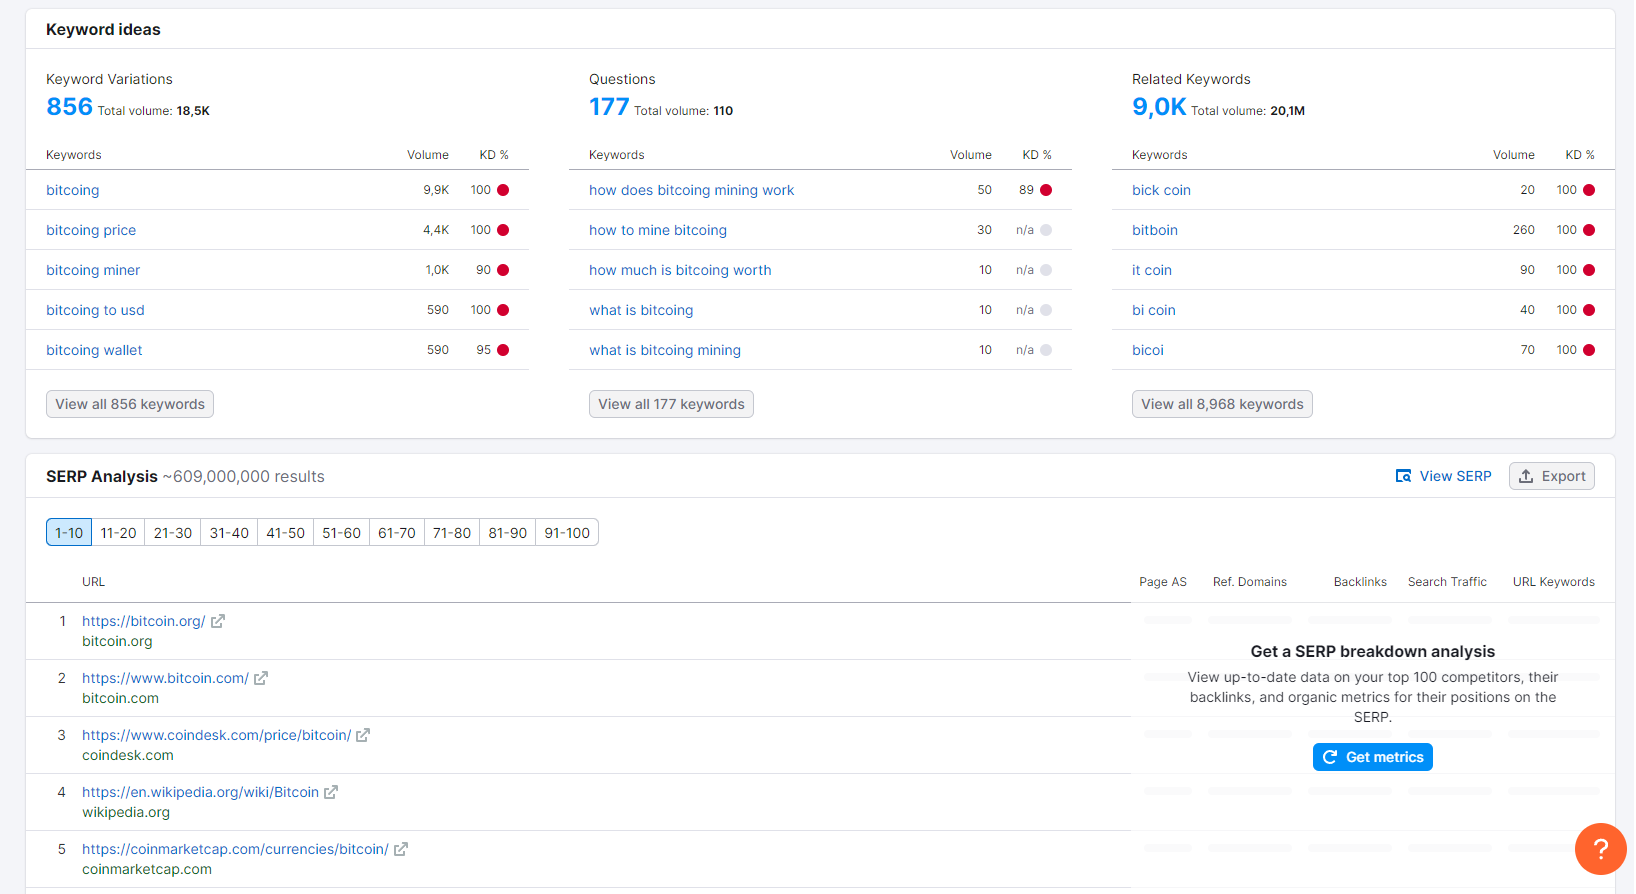This screenshot has height=894, width=1636.
Task: Open question 'how to mine bitcoing'
Action: pos(658,230)
